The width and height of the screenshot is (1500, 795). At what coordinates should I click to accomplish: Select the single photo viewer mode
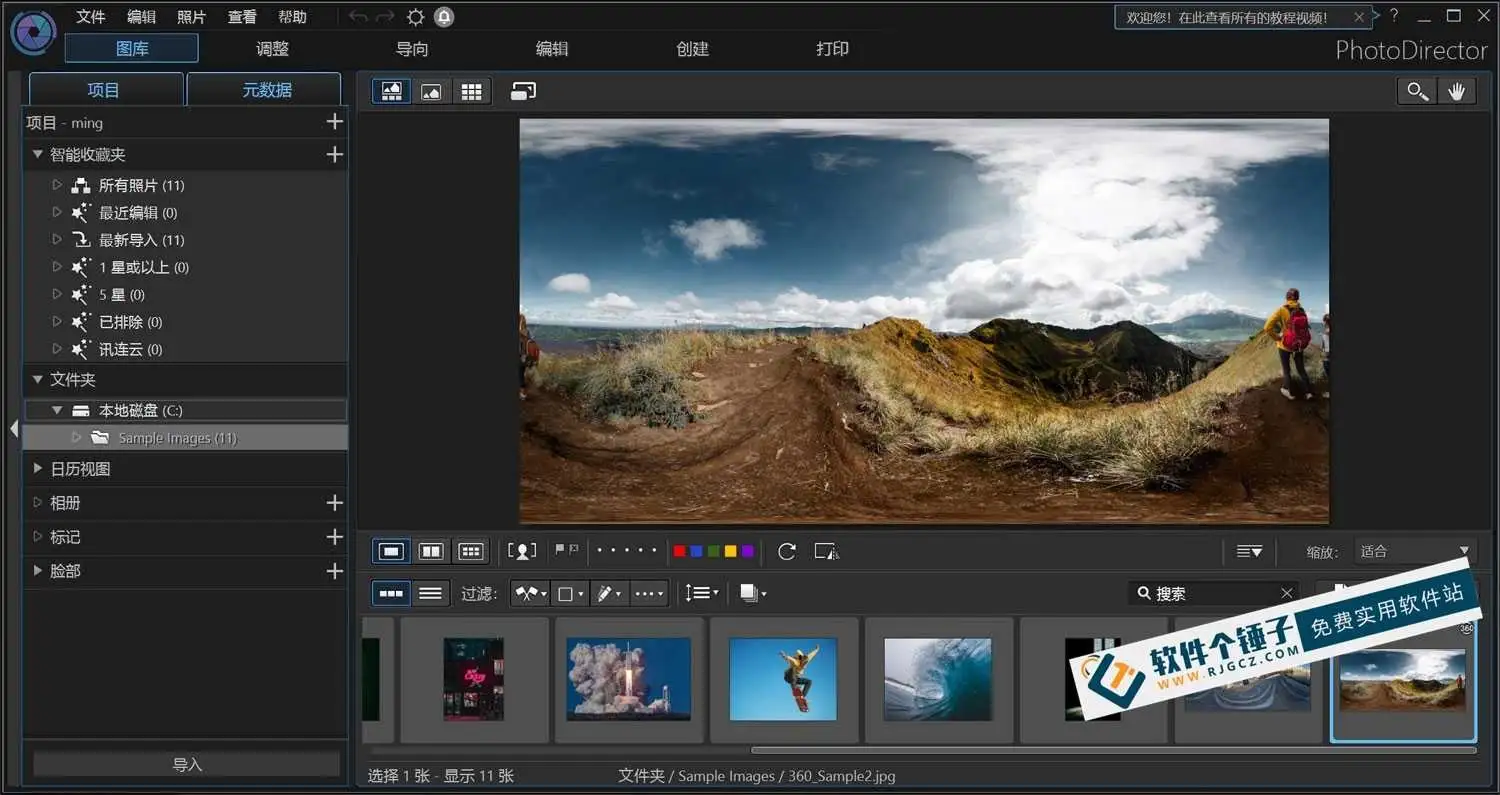coord(431,91)
